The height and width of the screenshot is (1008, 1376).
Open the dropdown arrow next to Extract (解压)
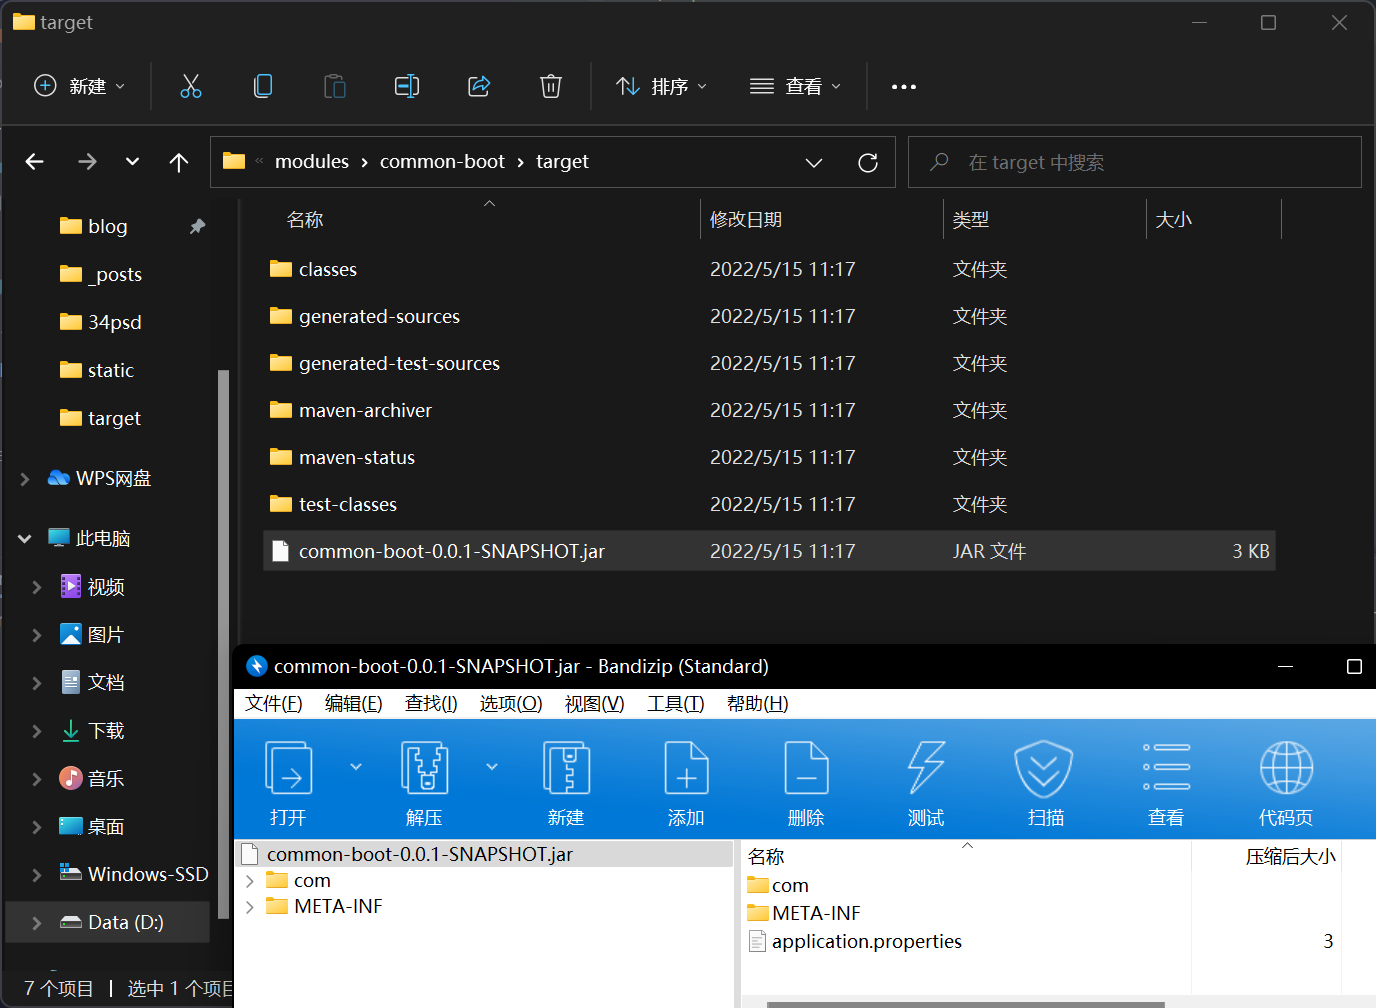pyautogui.click(x=492, y=767)
